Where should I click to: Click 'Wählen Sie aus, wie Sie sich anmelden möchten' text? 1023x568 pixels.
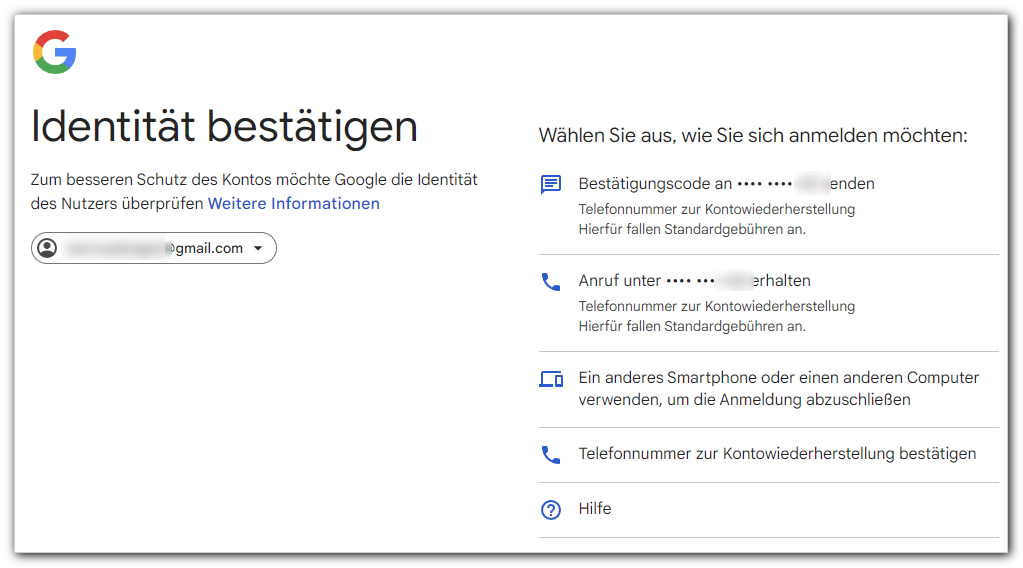tap(753, 136)
